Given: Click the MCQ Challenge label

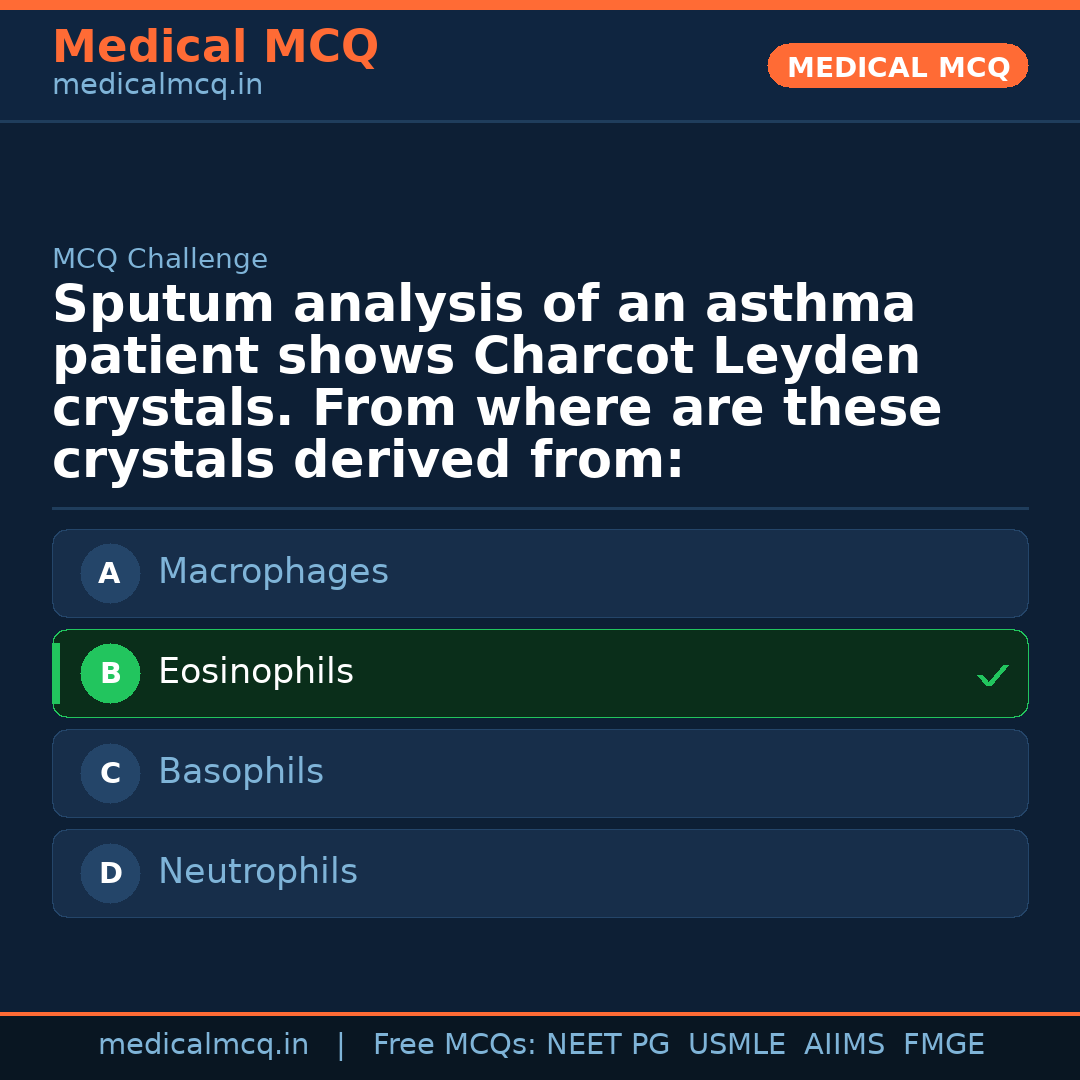Looking at the screenshot, I should coord(160,260).
